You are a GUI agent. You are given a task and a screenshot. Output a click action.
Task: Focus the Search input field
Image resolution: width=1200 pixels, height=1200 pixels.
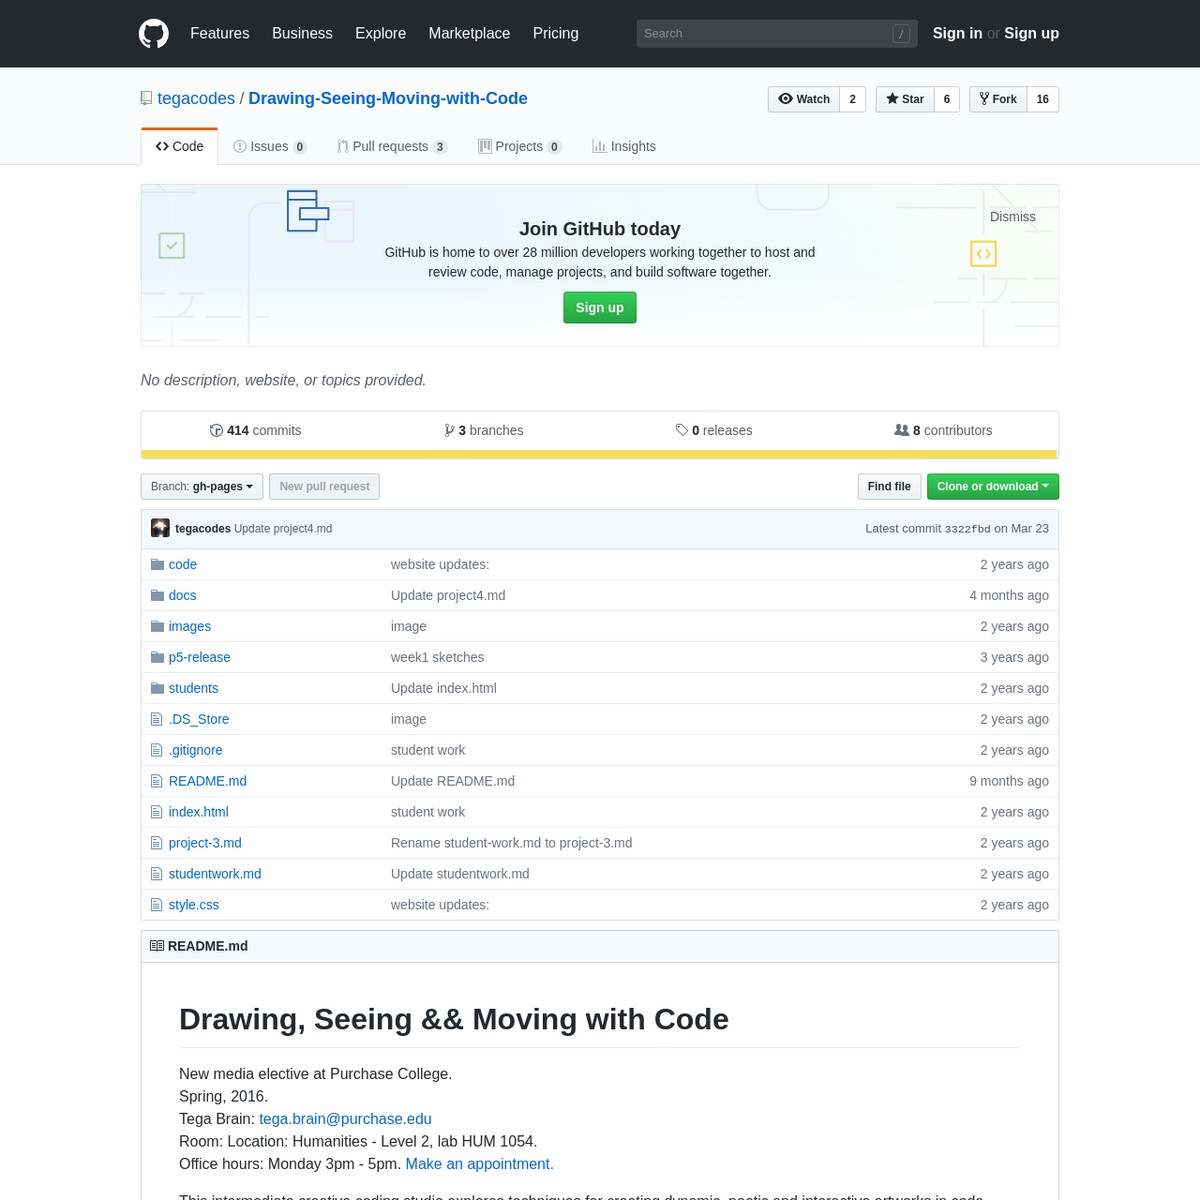(776, 33)
